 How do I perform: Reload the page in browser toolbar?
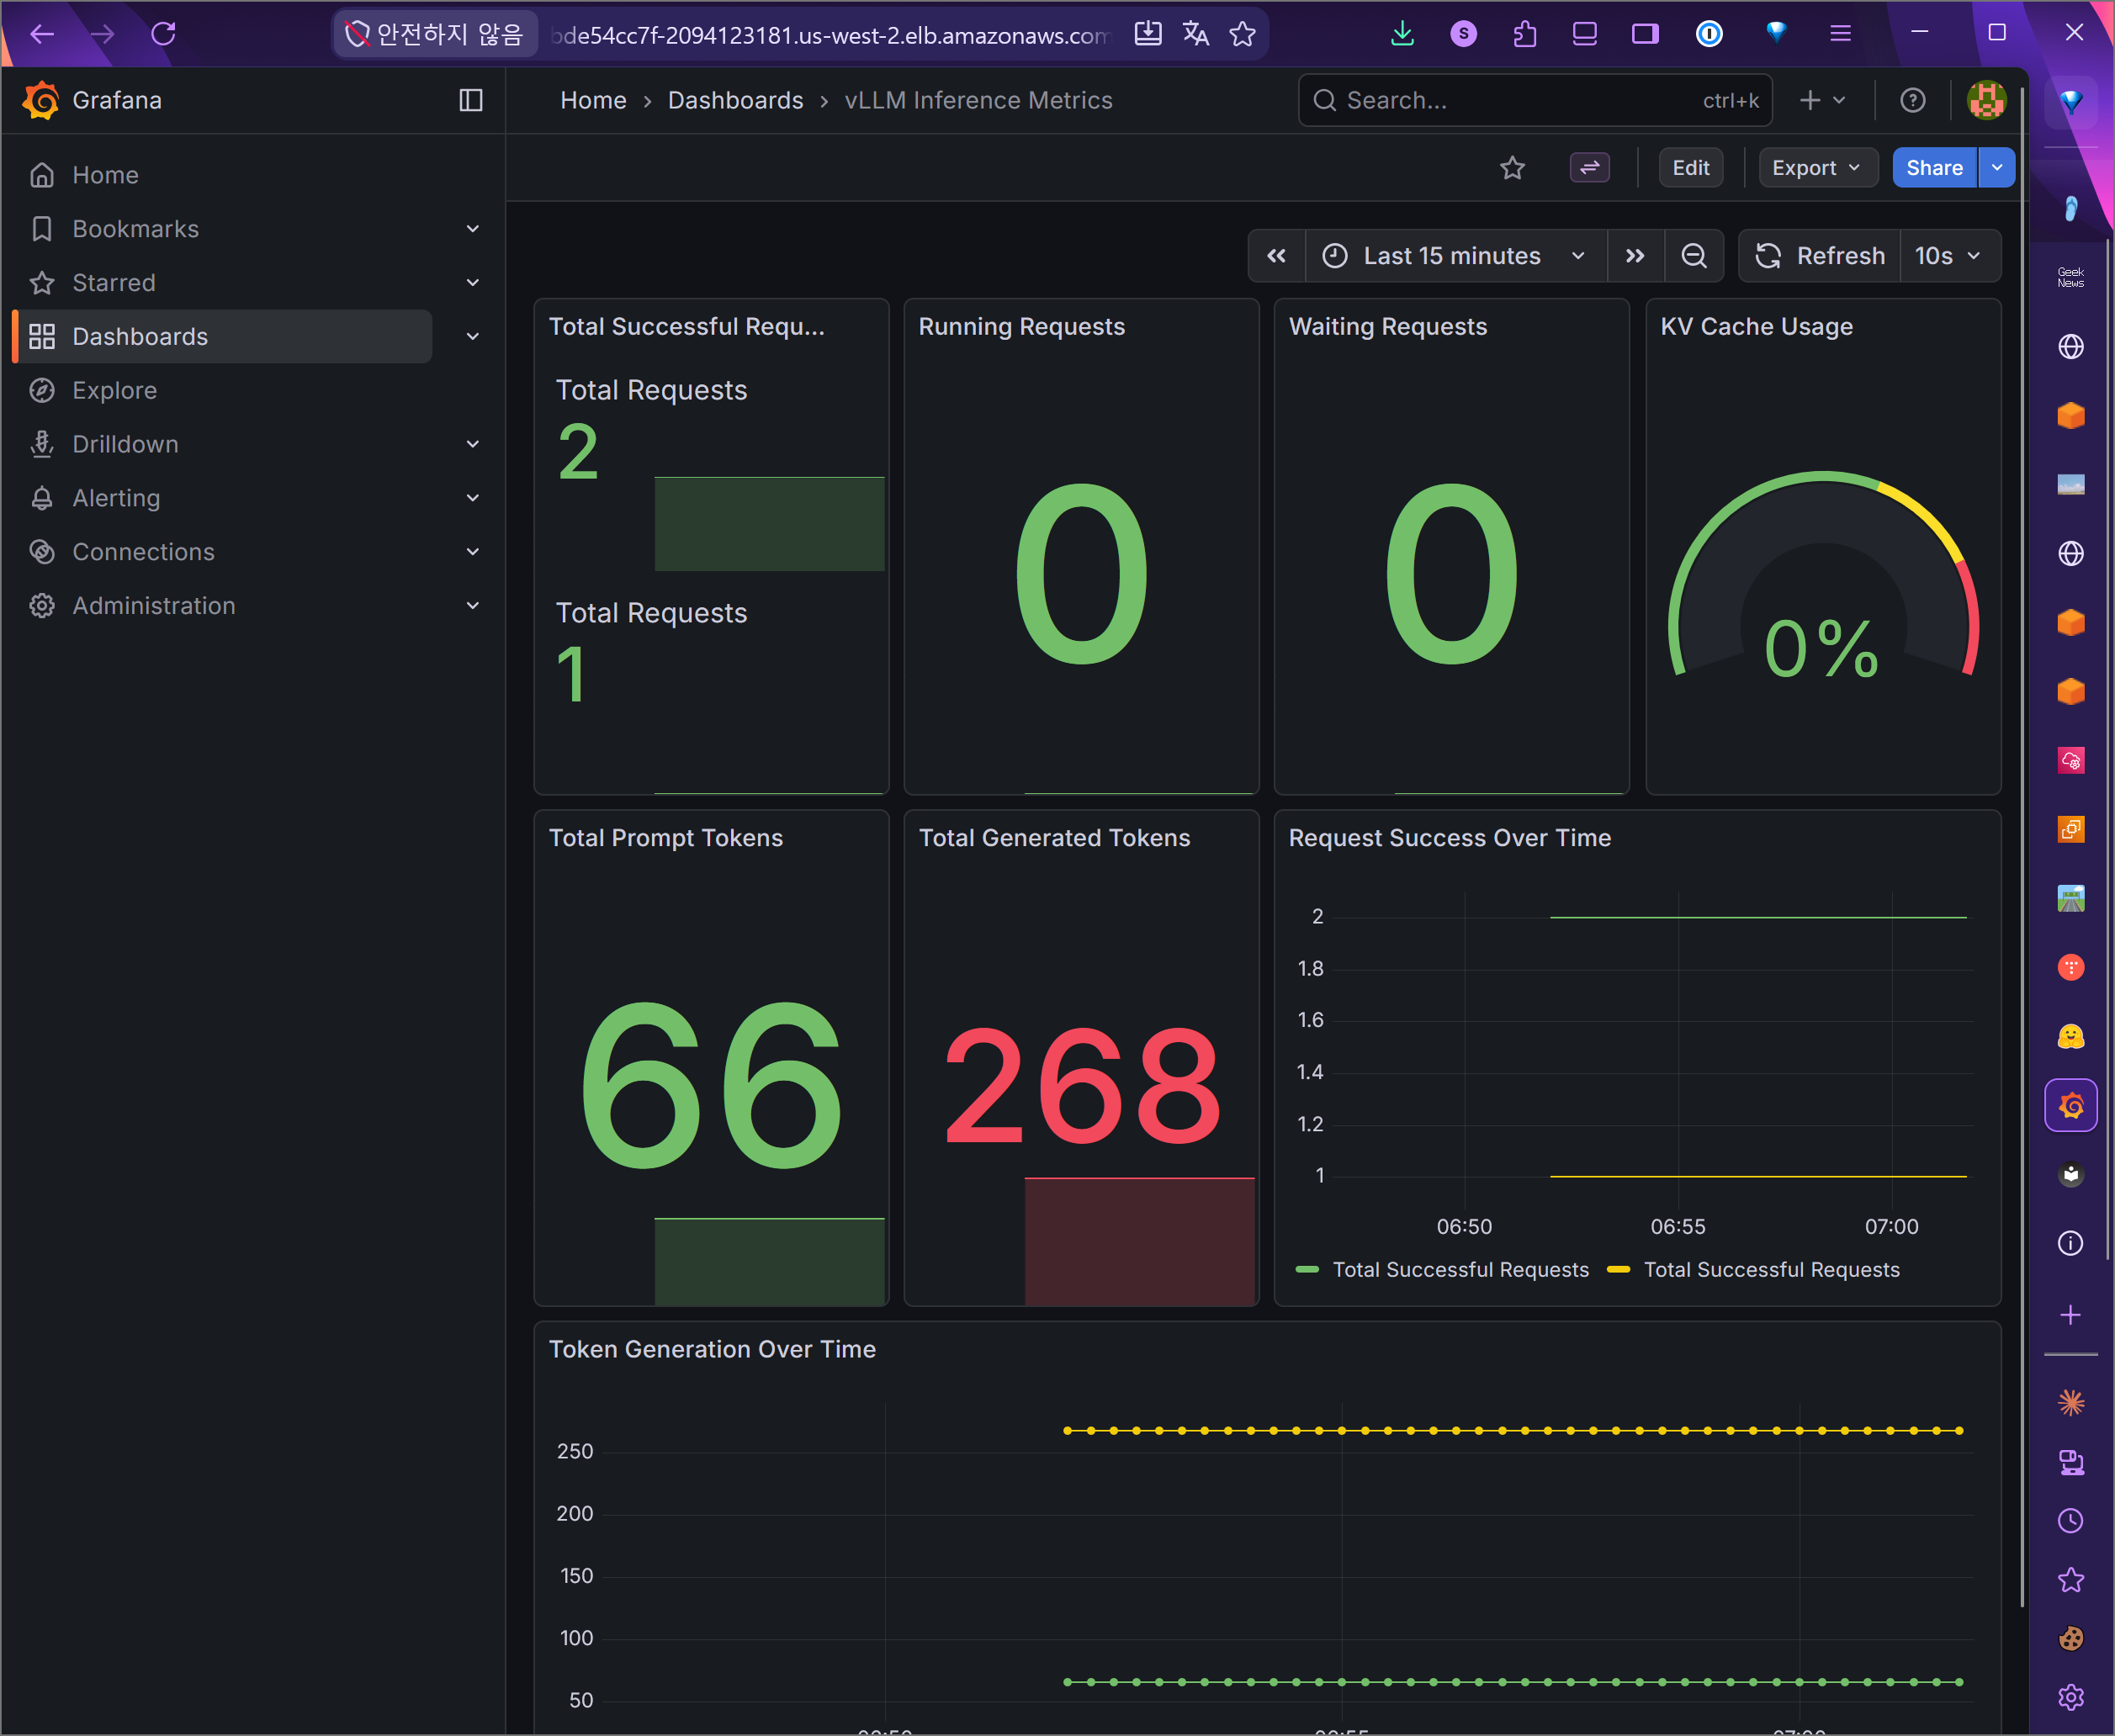point(163,34)
